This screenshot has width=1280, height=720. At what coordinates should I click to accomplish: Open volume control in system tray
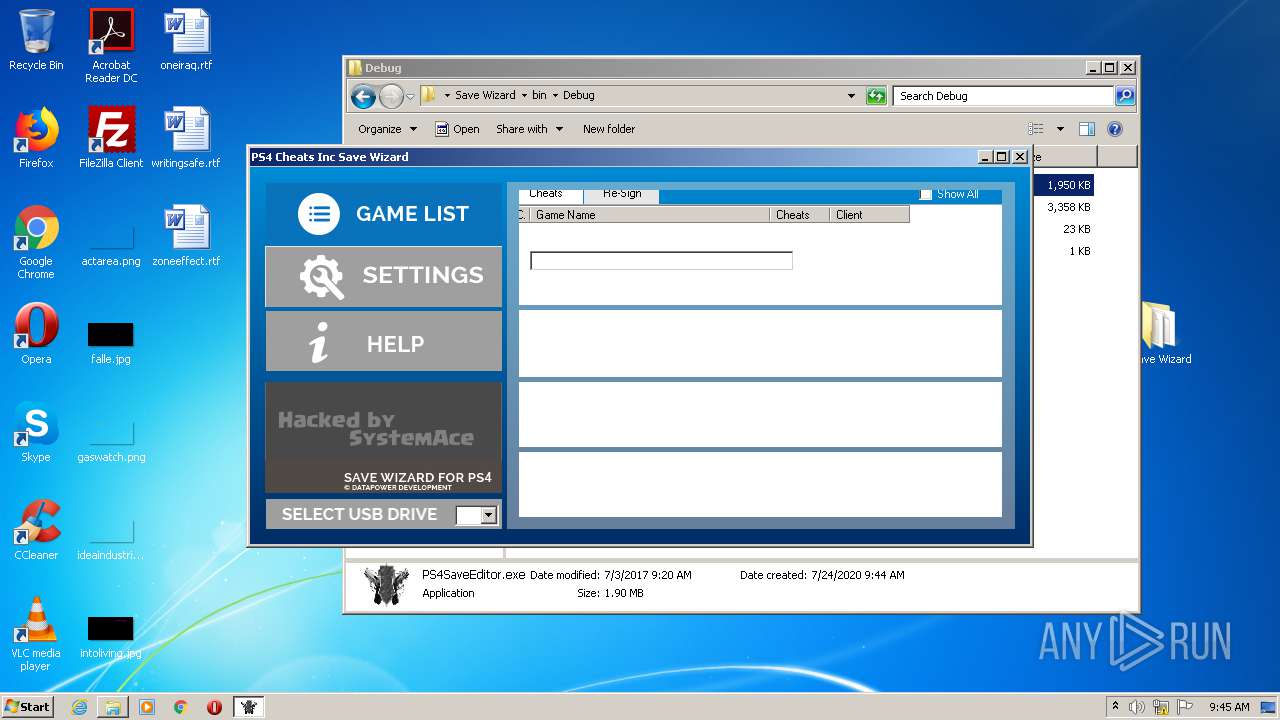tap(1137, 707)
